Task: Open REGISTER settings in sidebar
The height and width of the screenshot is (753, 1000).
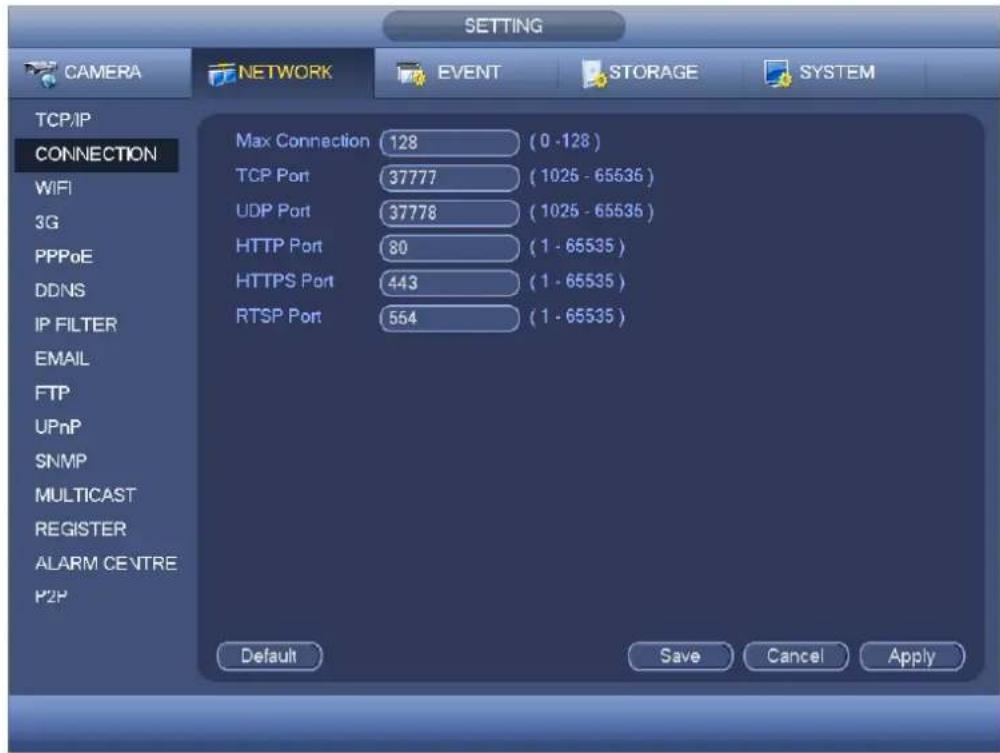Action: click(80, 529)
